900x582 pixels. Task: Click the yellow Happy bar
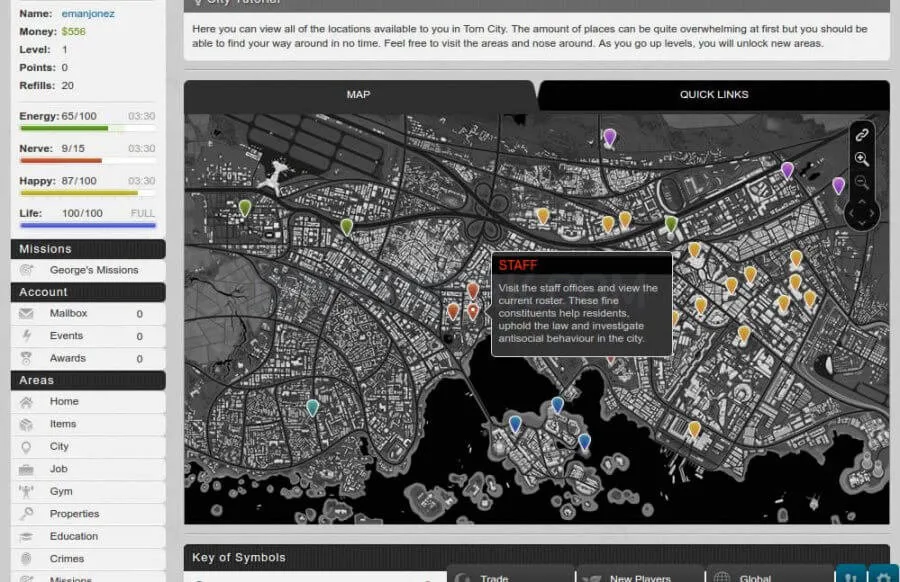click(87, 193)
